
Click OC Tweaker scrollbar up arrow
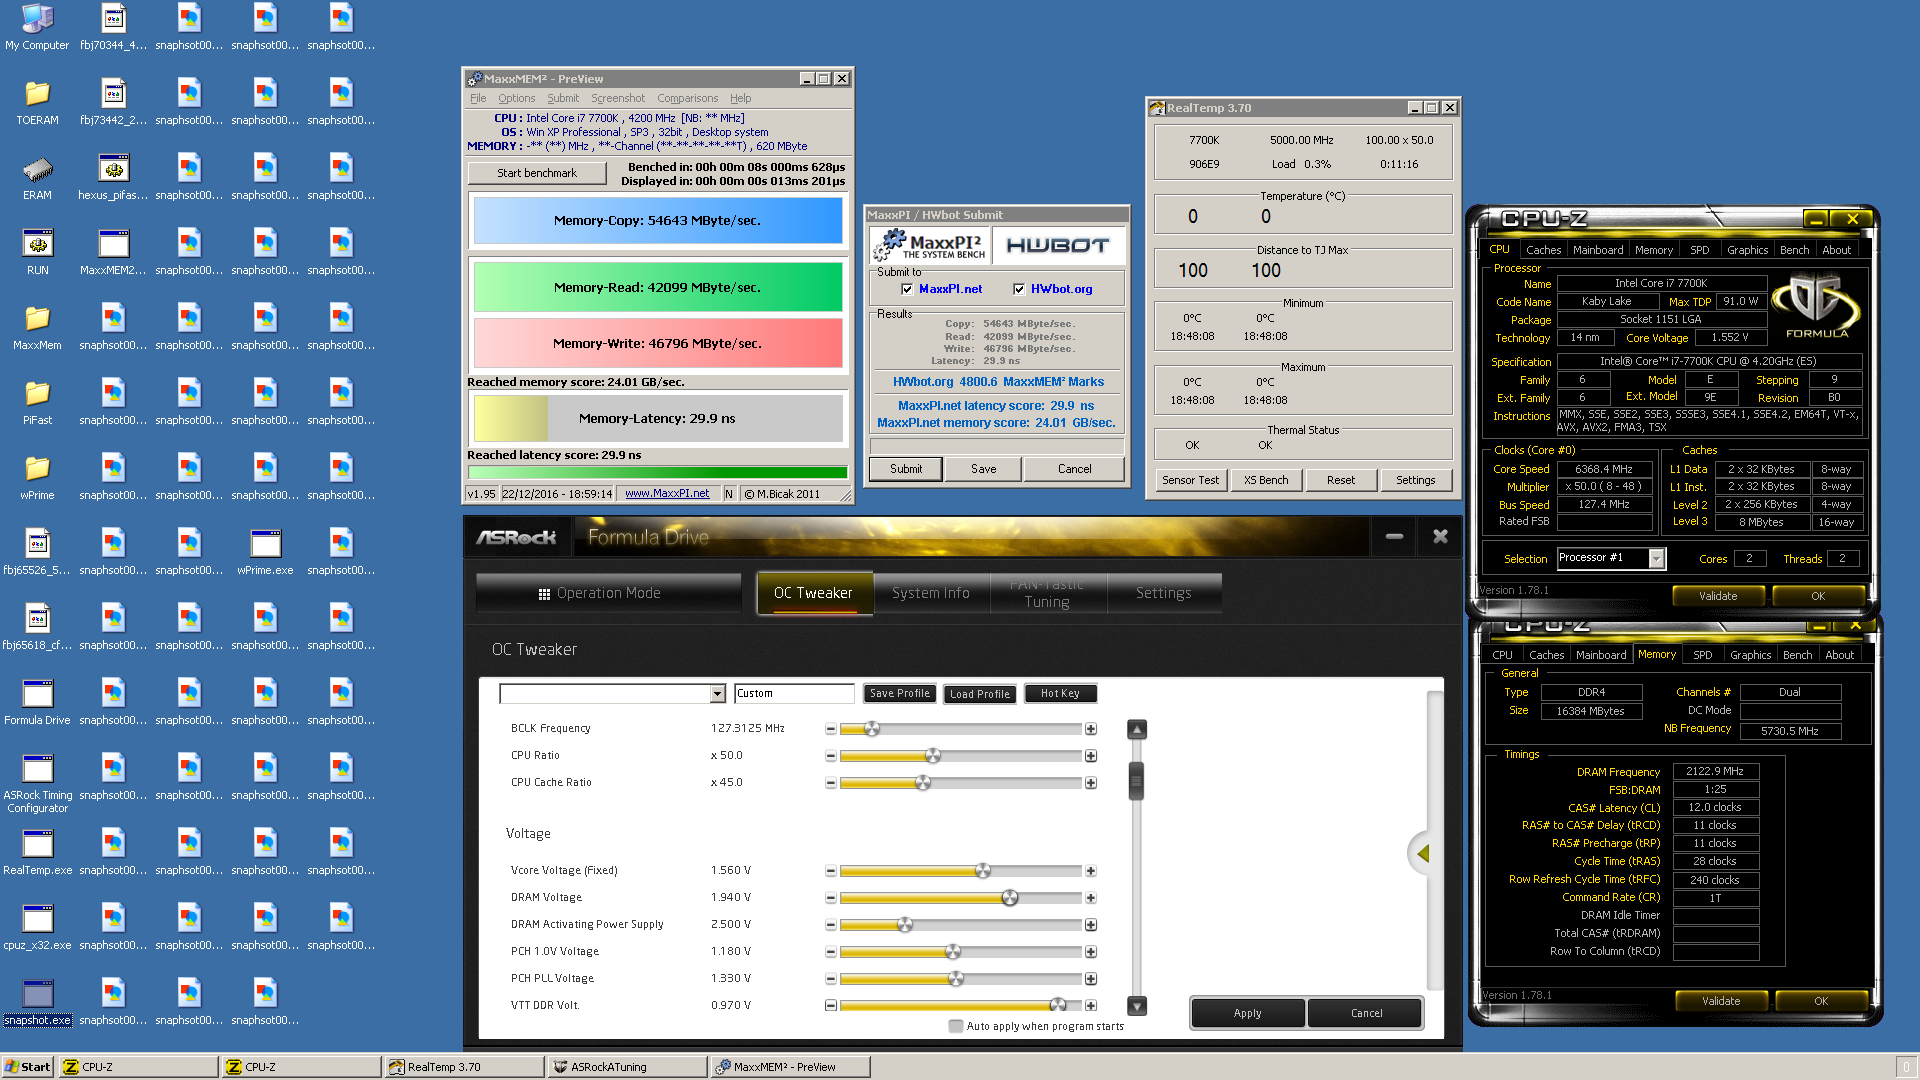(x=1137, y=729)
